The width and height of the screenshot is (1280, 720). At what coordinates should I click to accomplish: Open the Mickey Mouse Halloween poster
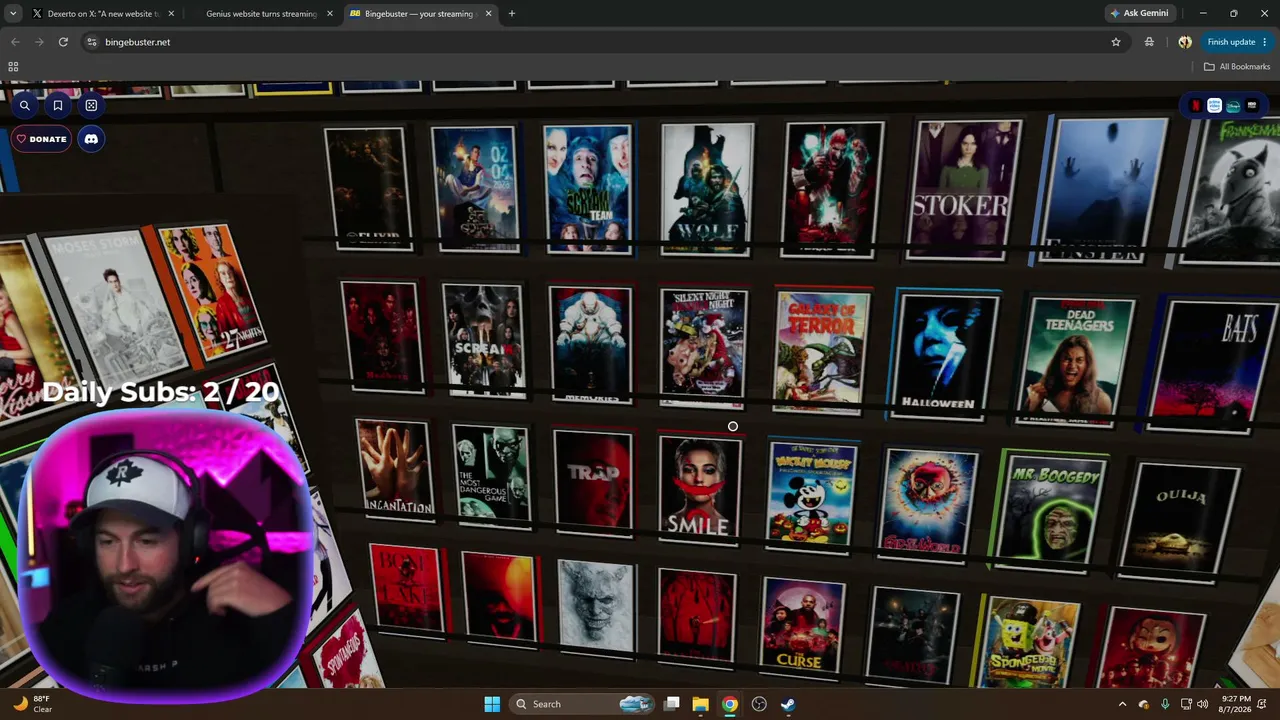[812, 496]
